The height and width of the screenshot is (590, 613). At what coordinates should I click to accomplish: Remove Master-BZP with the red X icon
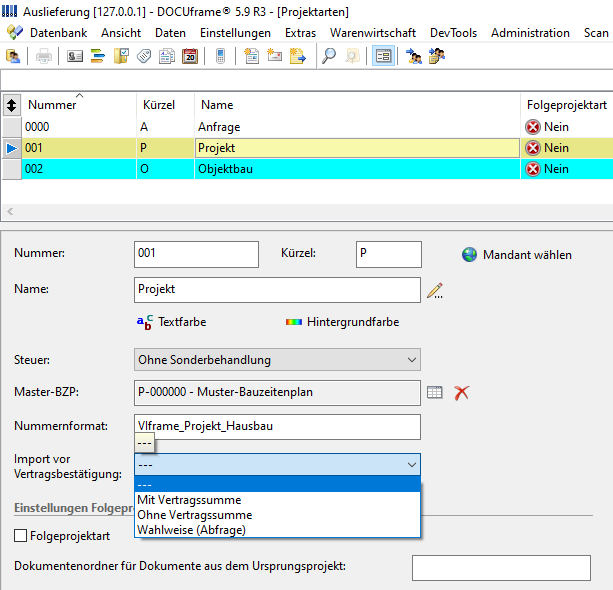tap(462, 393)
